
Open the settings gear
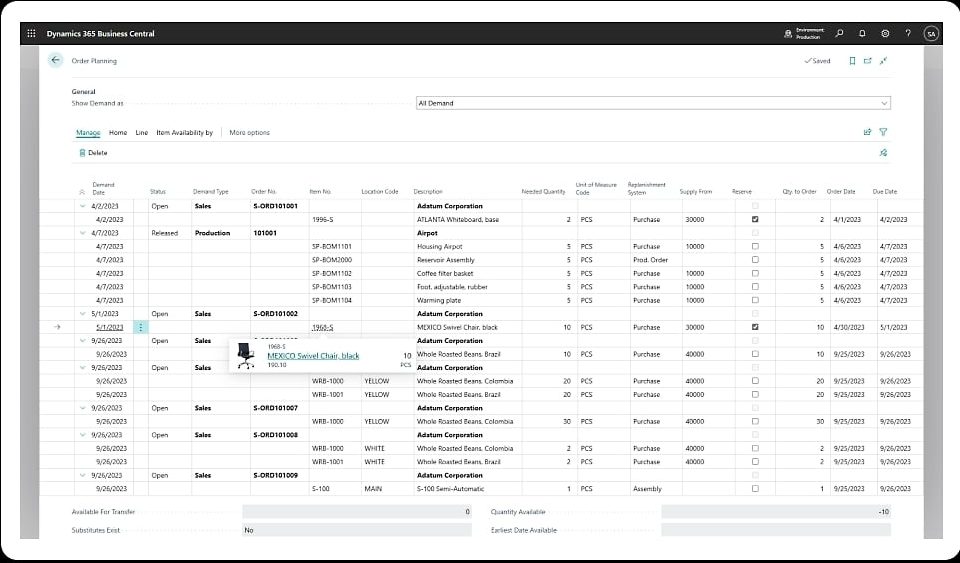[x=885, y=34]
